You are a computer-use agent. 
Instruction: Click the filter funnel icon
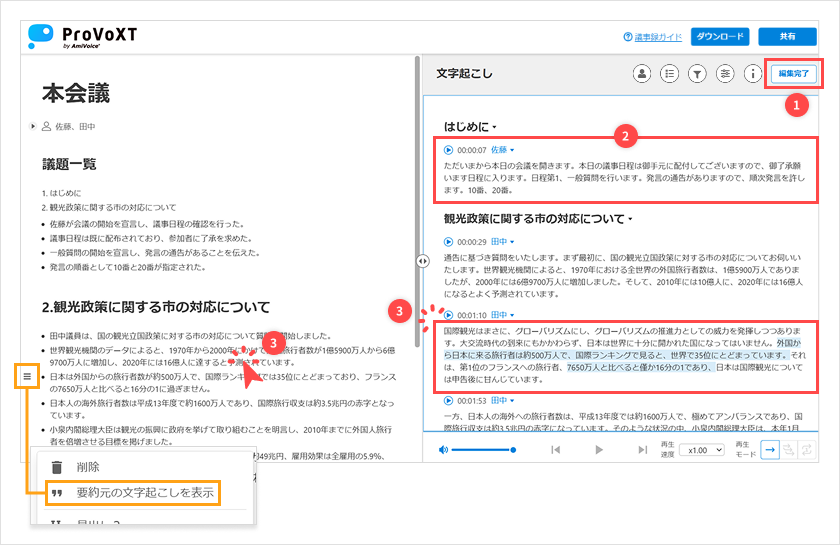(698, 73)
